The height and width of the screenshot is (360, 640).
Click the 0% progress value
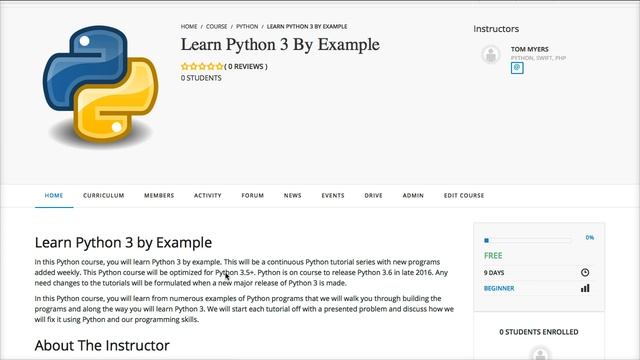coord(589,237)
